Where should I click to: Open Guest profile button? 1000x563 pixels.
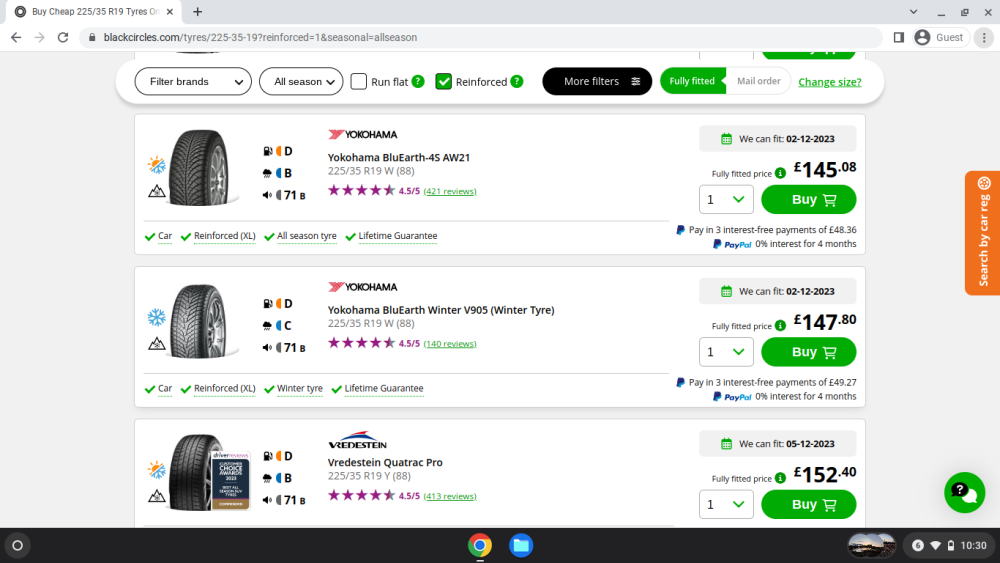pyautogui.click(x=941, y=38)
